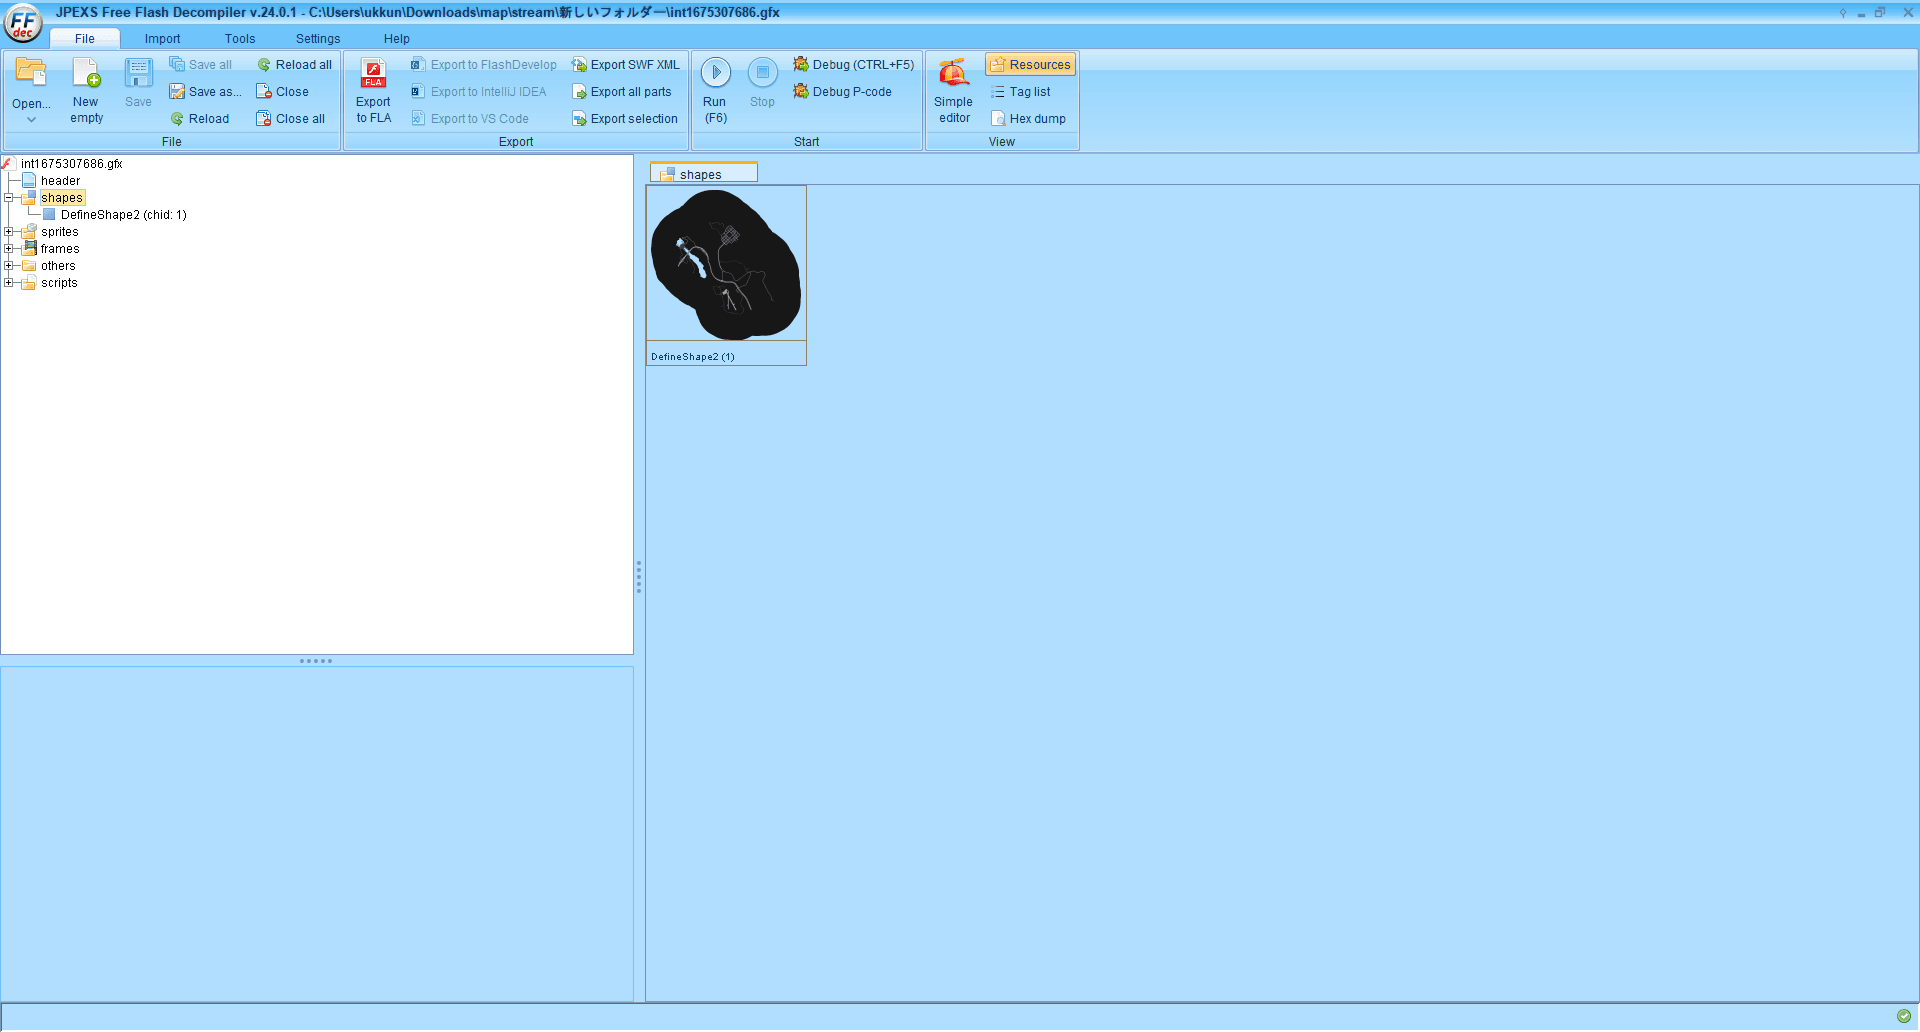The height and width of the screenshot is (1032, 1920).
Task: Click the New empty file icon
Action: click(x=86, y=74)
